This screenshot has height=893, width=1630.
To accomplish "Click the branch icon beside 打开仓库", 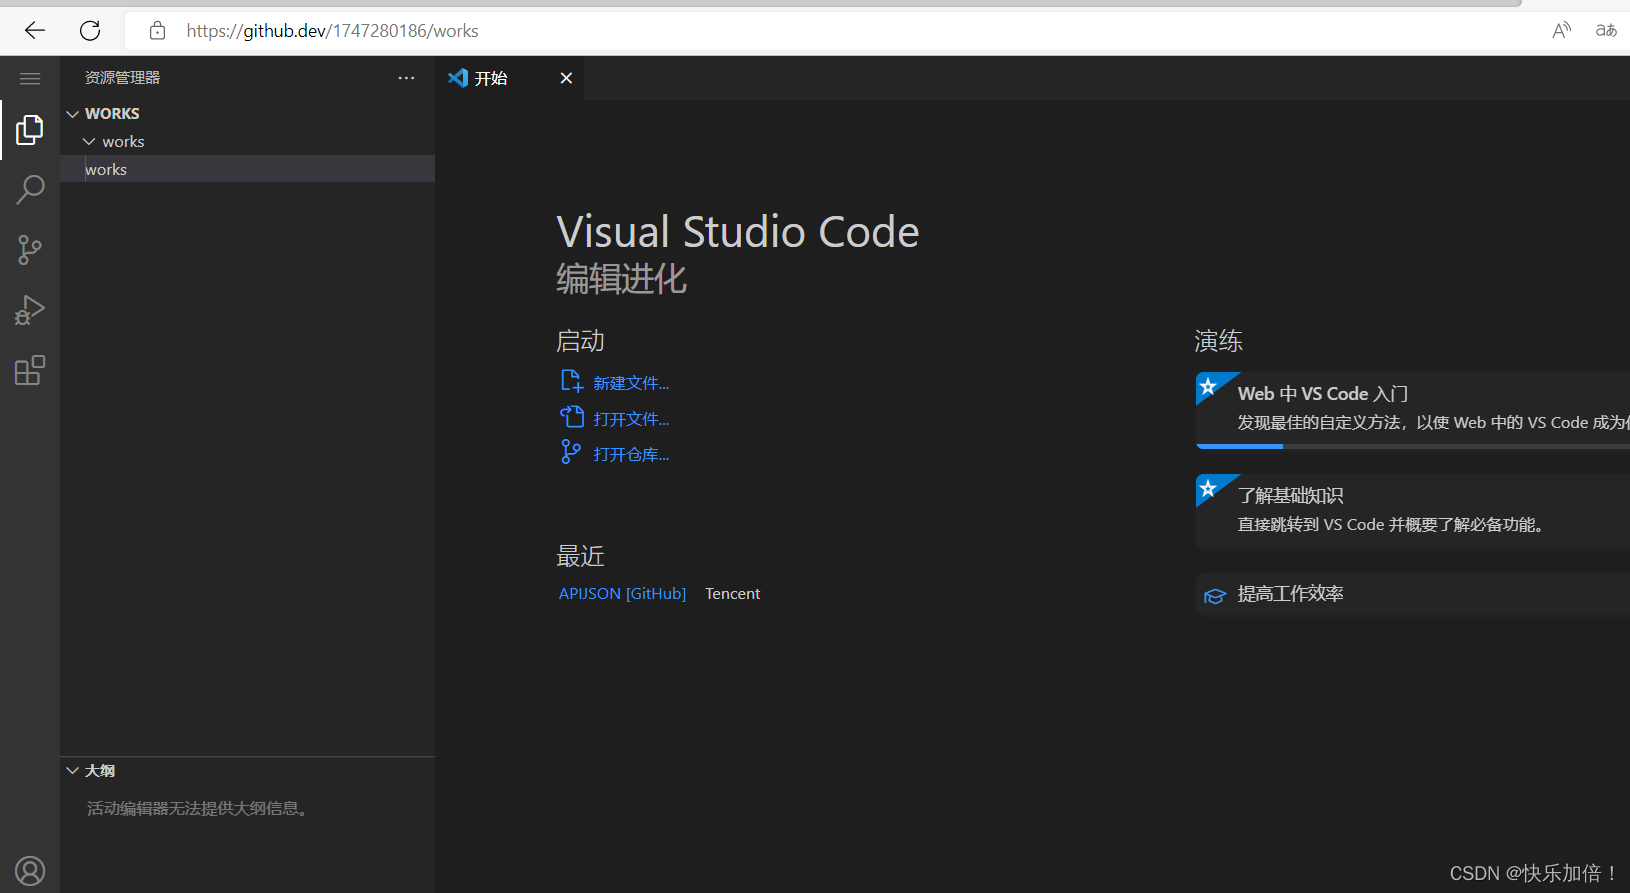I will click(571, 452).
